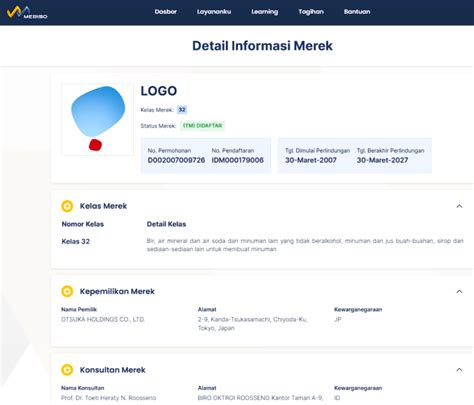Click the blue and red logo thumbnail
Screen dimensions: 474x405
point(98,119)
